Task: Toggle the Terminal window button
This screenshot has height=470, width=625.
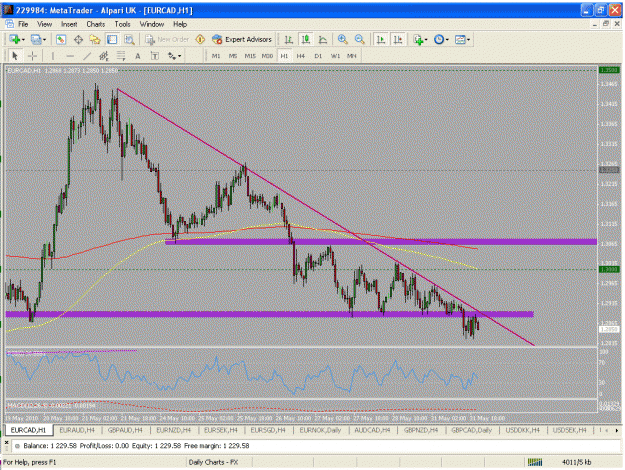Action: pos(112,39)
